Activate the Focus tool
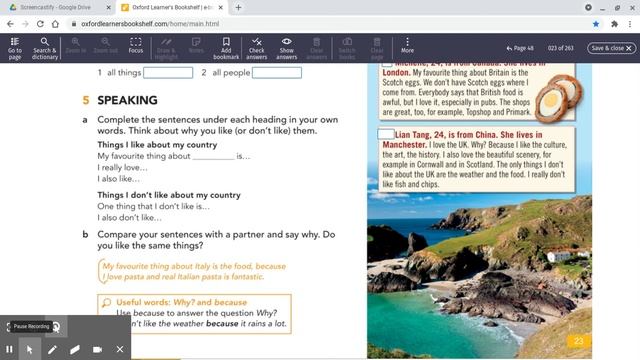The height and width of the screenshot is (360, 640). 136,45
